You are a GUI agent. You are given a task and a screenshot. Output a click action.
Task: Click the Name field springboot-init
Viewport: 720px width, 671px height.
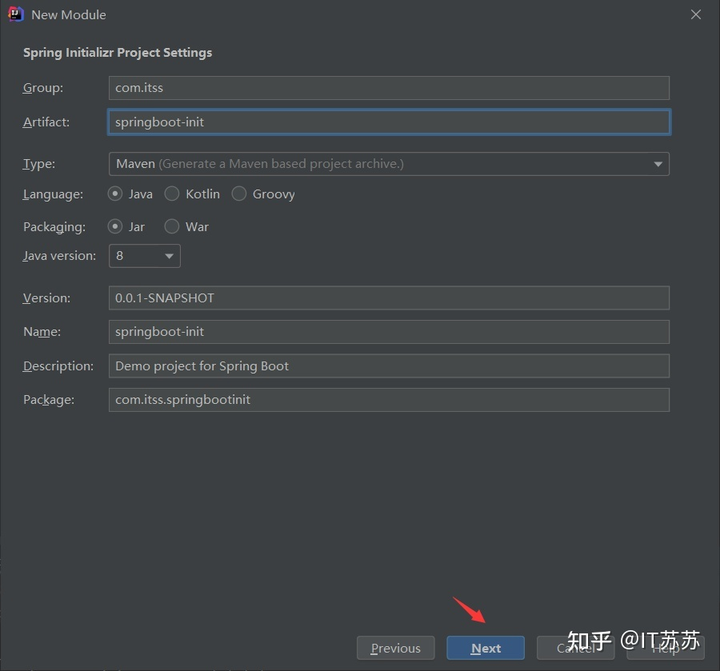[x=389, y=332]
